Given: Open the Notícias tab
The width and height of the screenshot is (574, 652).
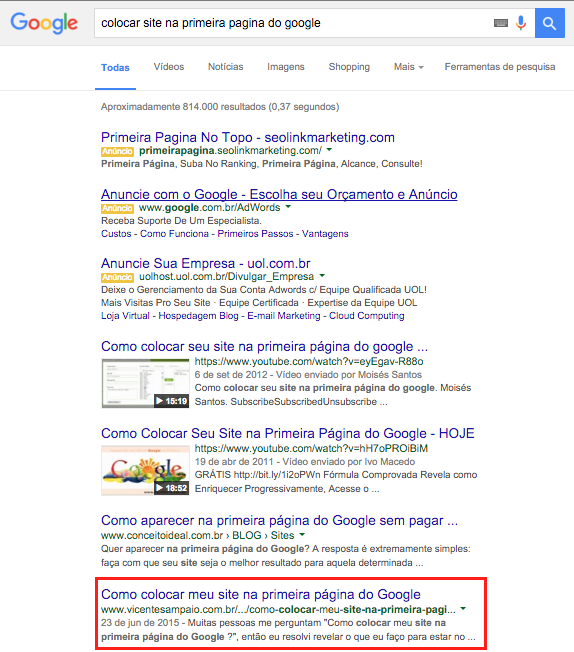Looking at the screenshot, I should tap(225, 67).
